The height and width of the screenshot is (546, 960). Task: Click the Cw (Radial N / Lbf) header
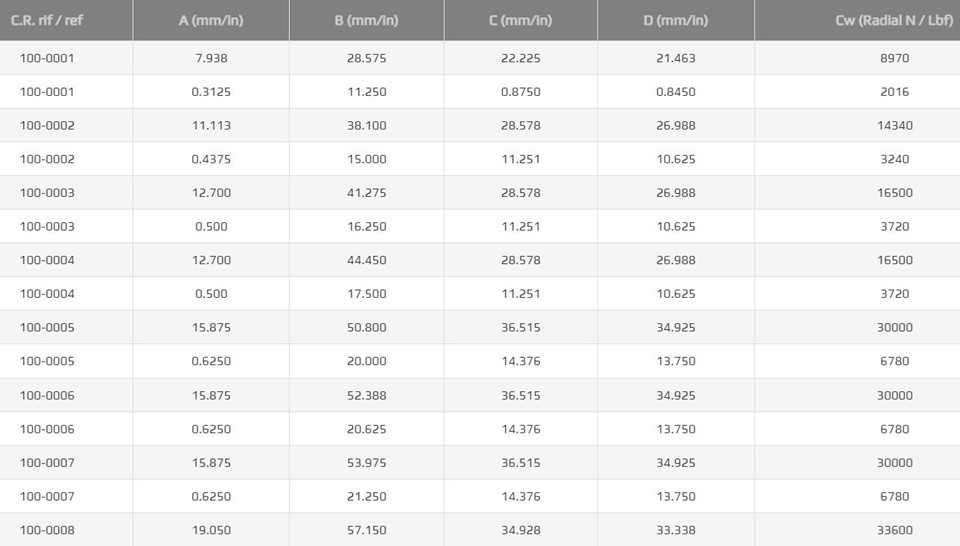(x=894, y=20)
